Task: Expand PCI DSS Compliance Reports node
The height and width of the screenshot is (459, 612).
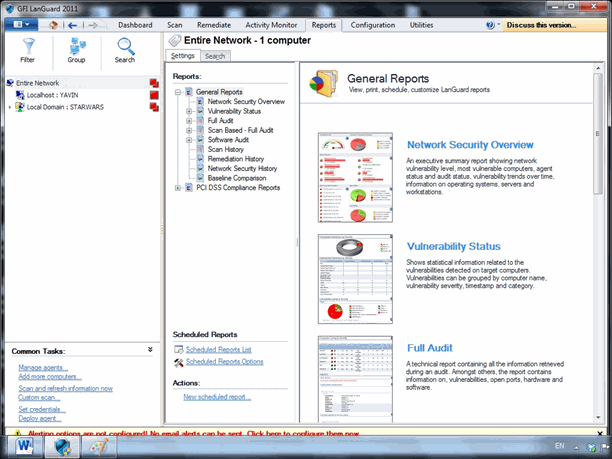Action: point(178,188)
